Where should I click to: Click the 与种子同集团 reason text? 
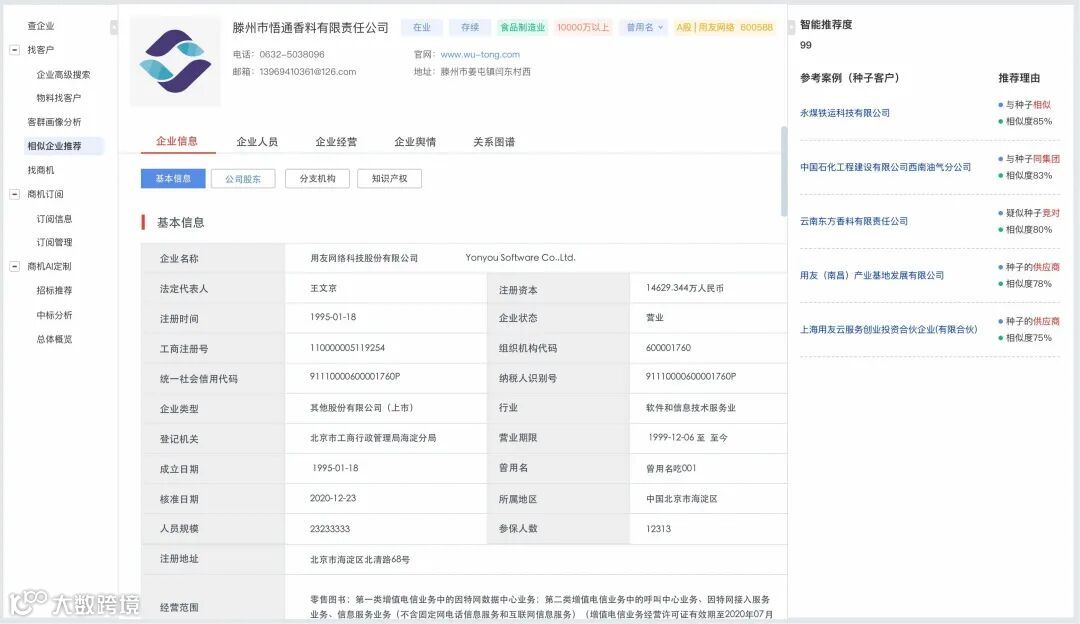[x=1032, y=159]
